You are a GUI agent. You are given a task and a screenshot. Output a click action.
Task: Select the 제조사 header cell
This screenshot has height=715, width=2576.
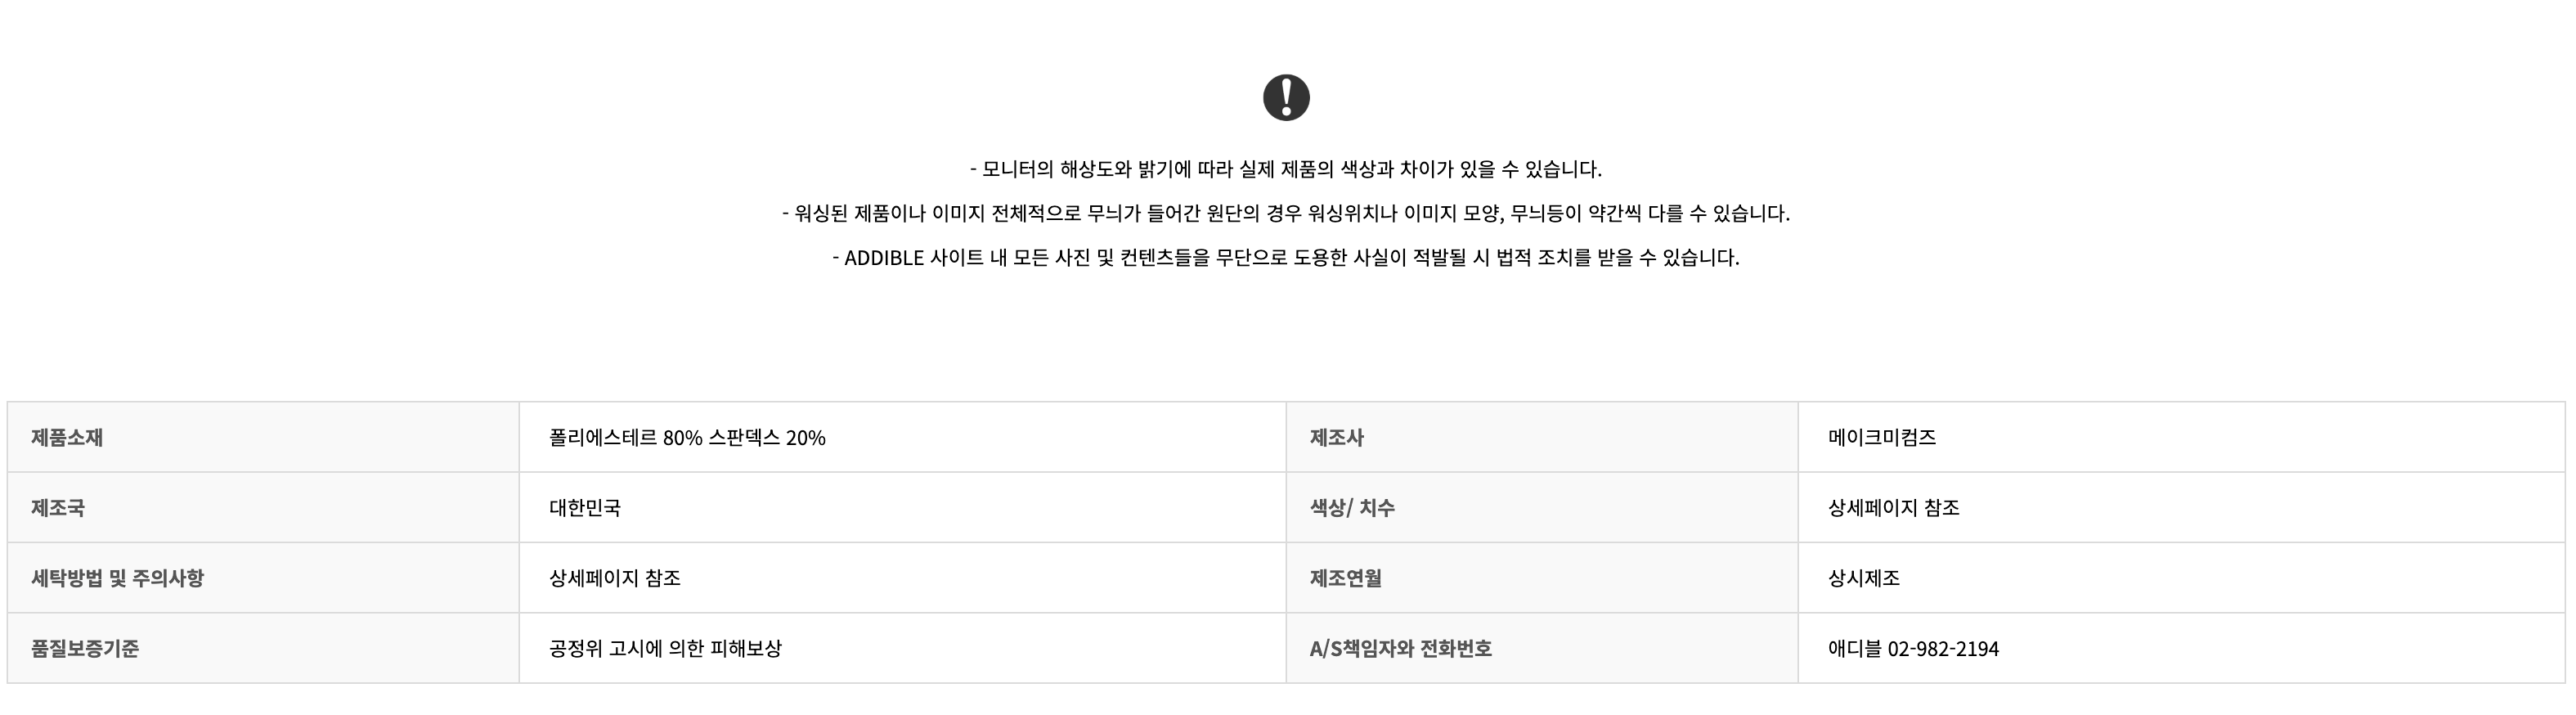point(1542,437)
